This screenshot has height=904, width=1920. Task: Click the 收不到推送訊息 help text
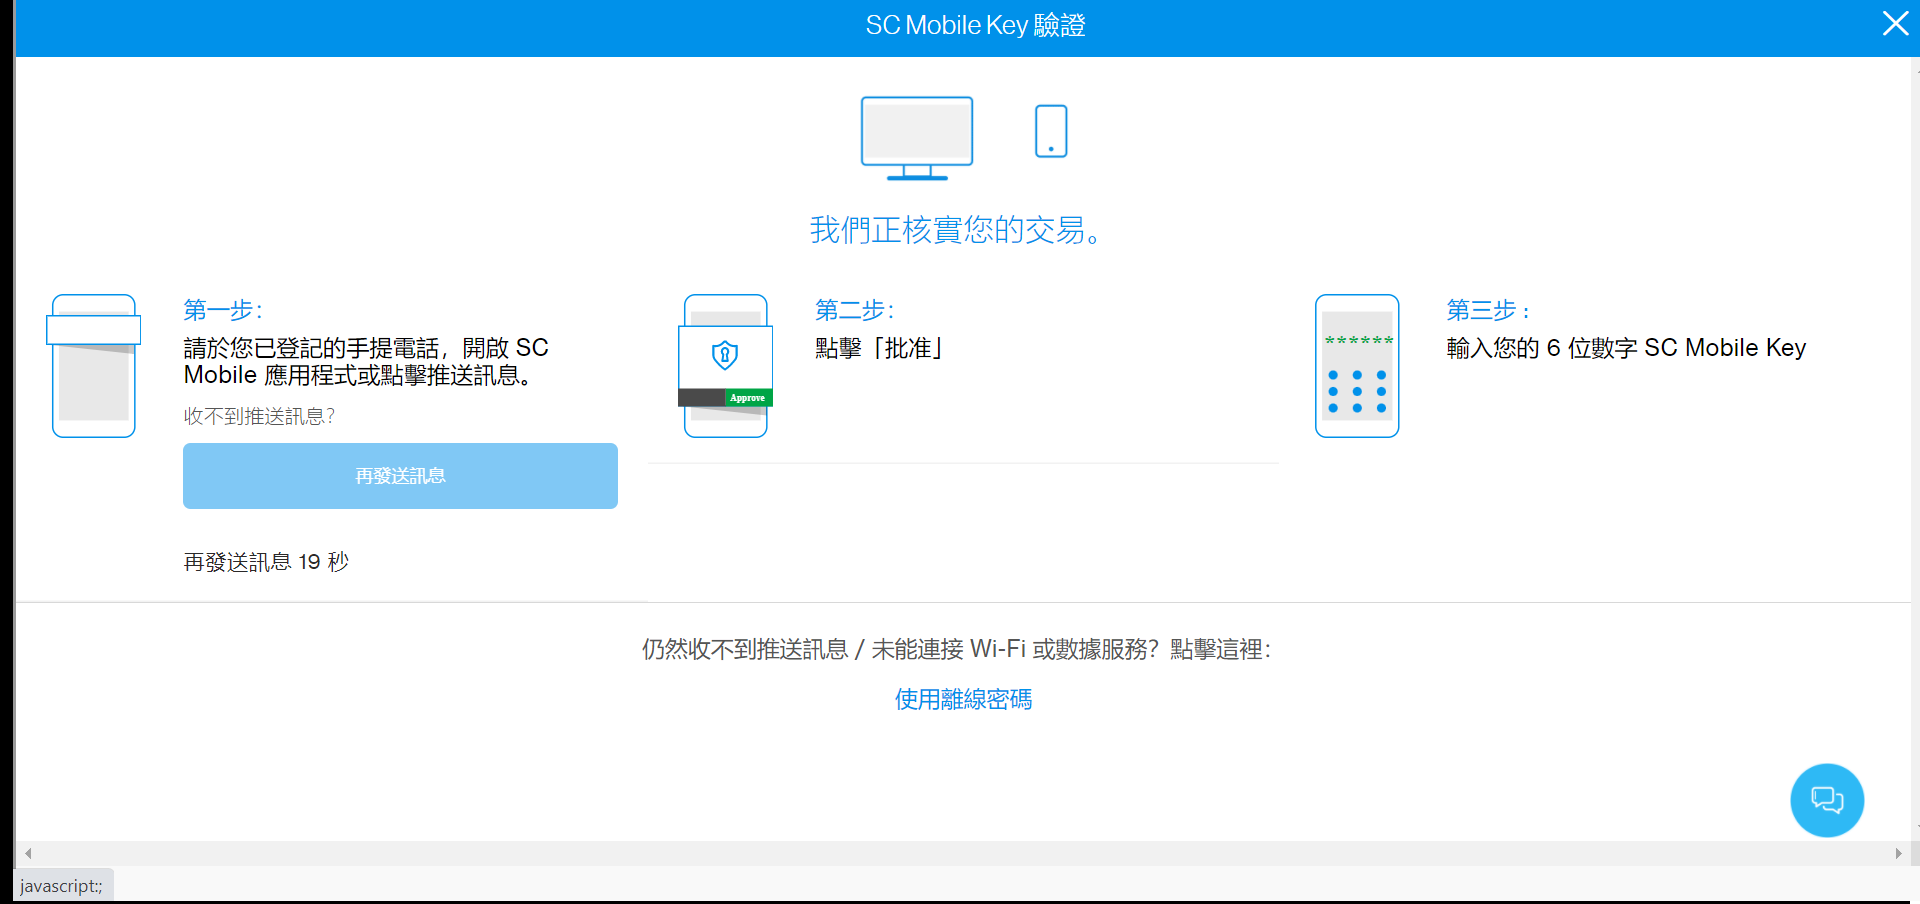tap(259, 416)
